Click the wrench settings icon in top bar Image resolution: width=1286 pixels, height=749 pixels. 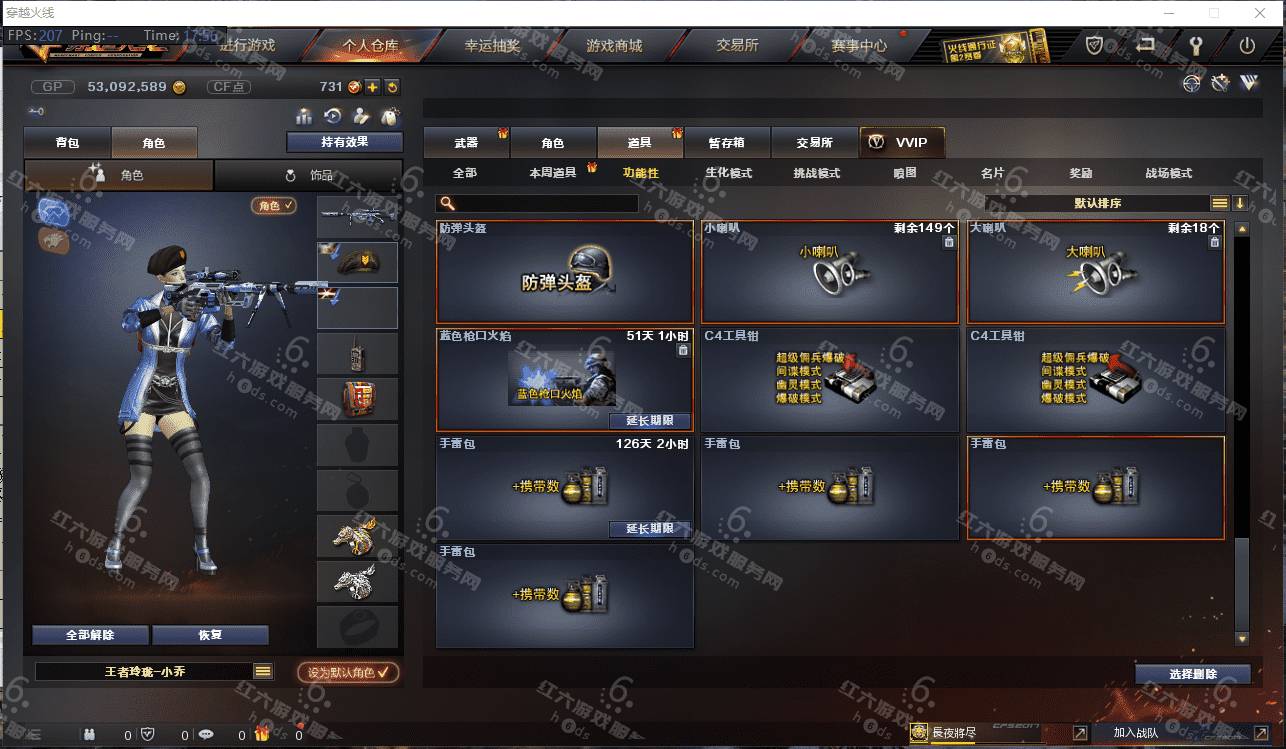coord(1194,46)
